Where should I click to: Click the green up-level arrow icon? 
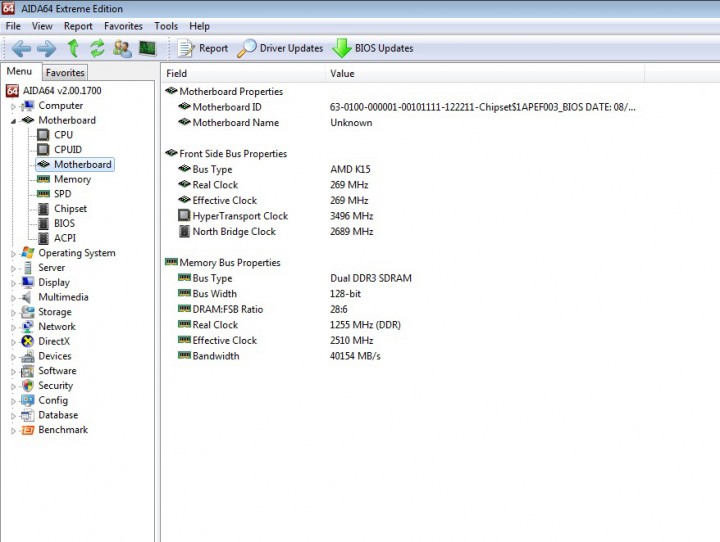pos(73,48)
